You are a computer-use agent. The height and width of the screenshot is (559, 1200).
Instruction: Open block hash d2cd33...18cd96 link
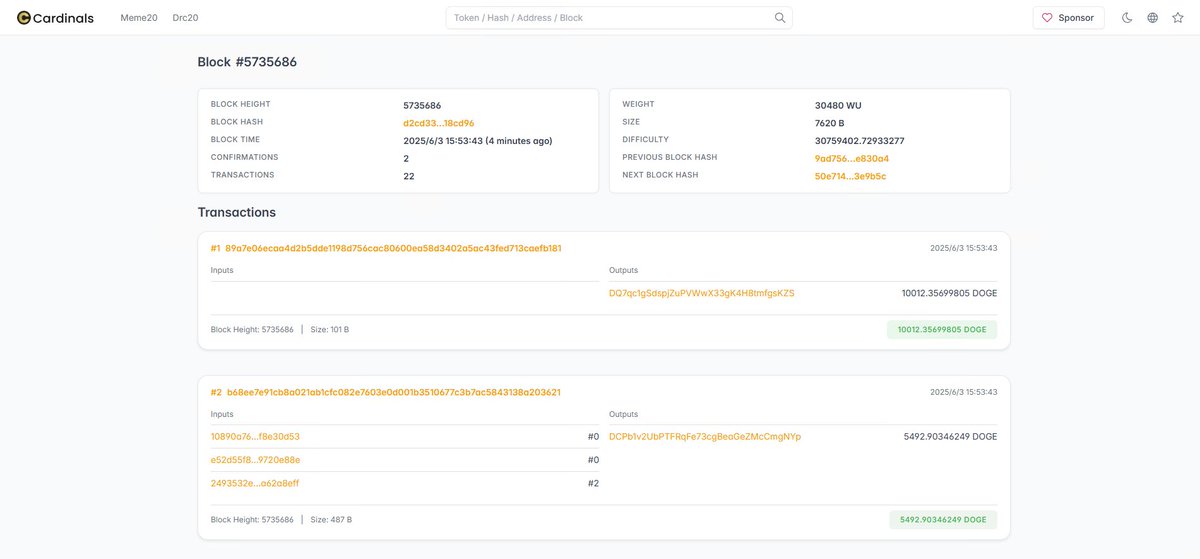[438, 123]
